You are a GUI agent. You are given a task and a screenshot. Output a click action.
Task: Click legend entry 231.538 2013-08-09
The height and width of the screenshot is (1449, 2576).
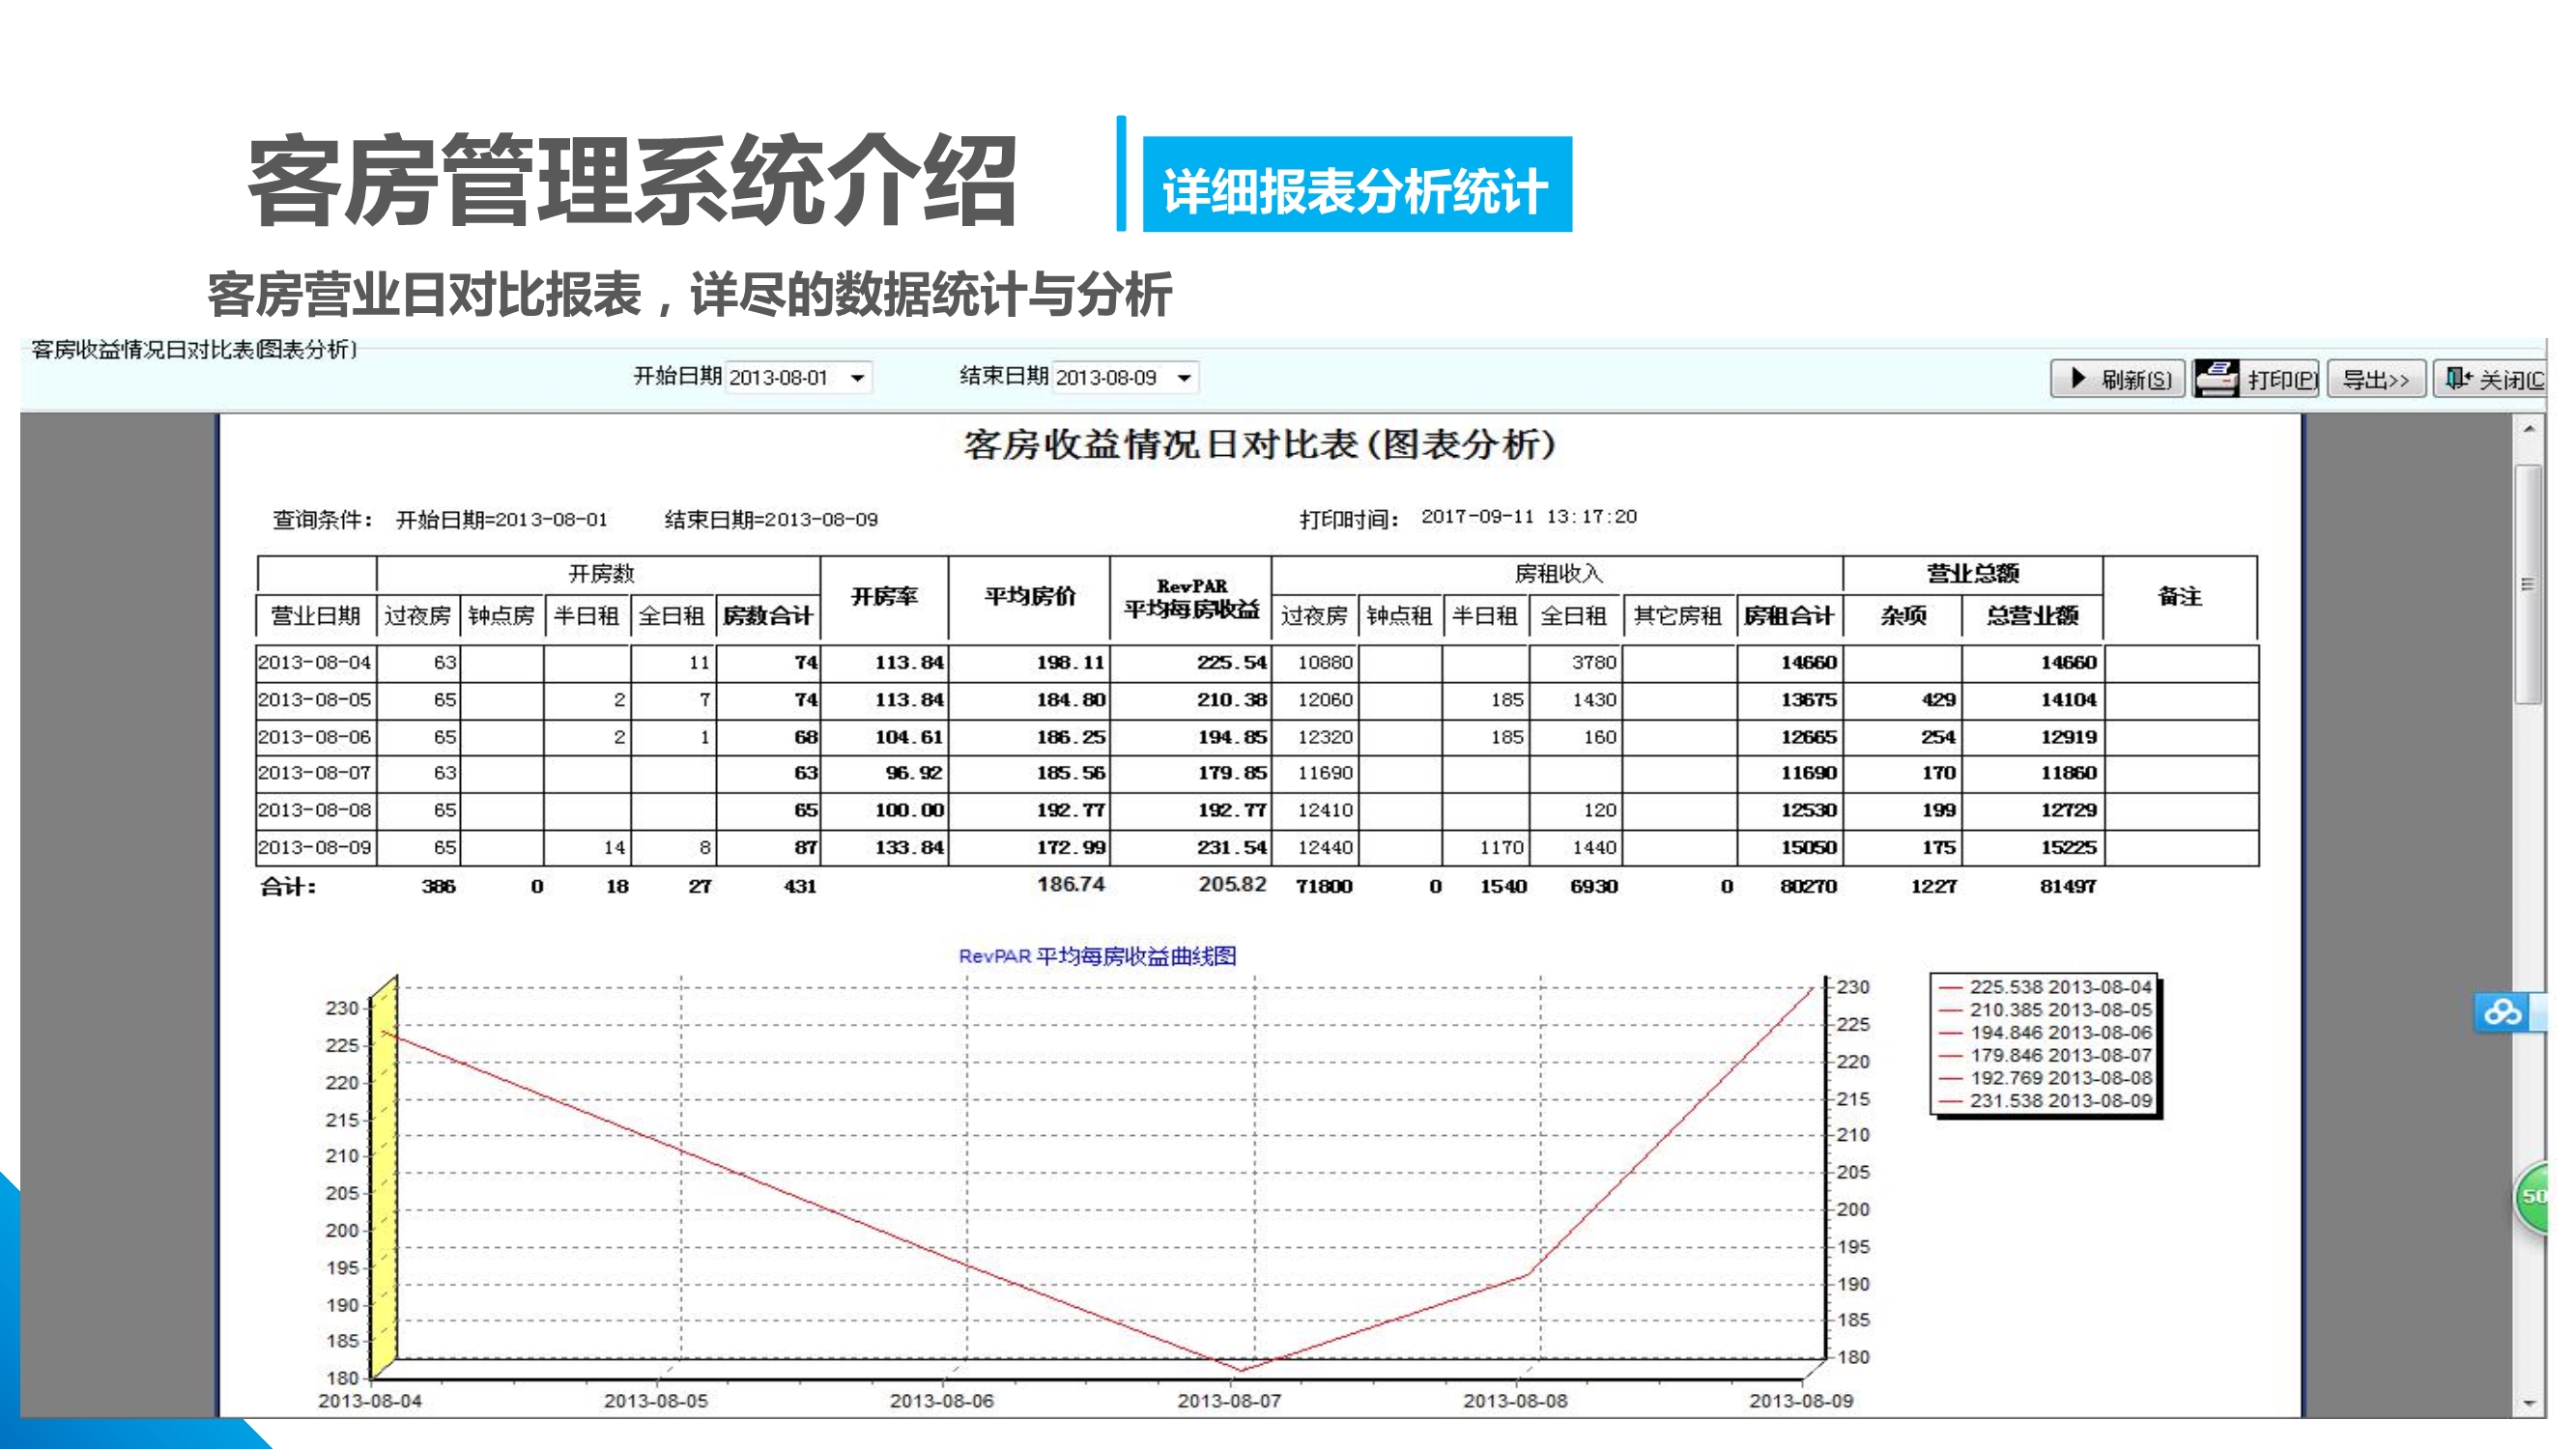click(x=2060, y=1101)
